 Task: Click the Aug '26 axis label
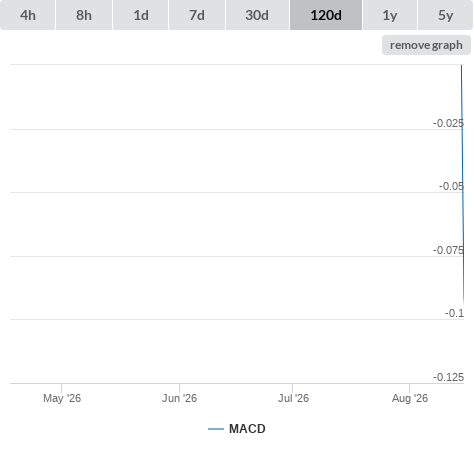point(410,398)
